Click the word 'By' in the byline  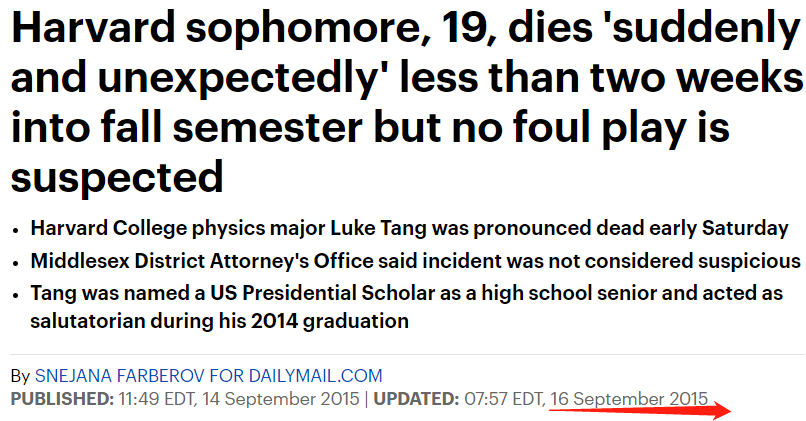coord(20,377)
